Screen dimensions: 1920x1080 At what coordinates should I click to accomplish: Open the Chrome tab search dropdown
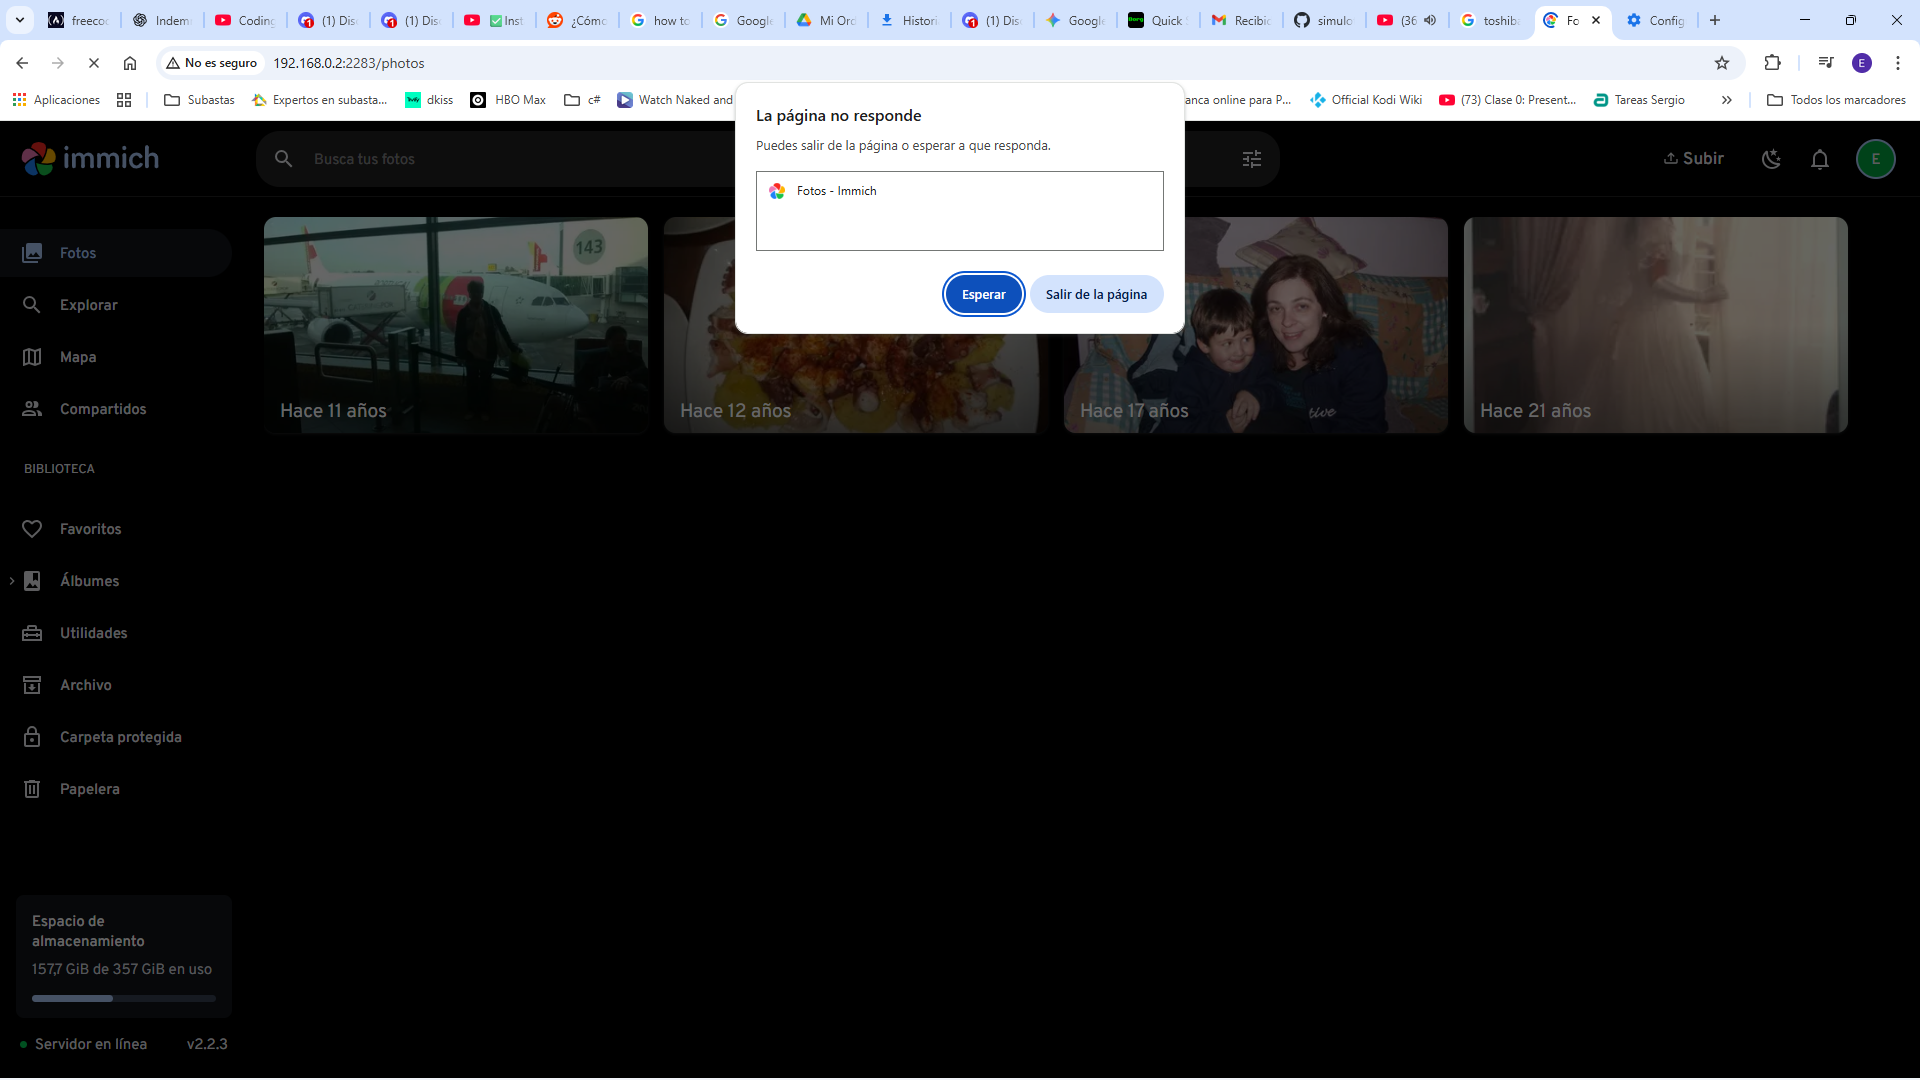tap(19, 20)
